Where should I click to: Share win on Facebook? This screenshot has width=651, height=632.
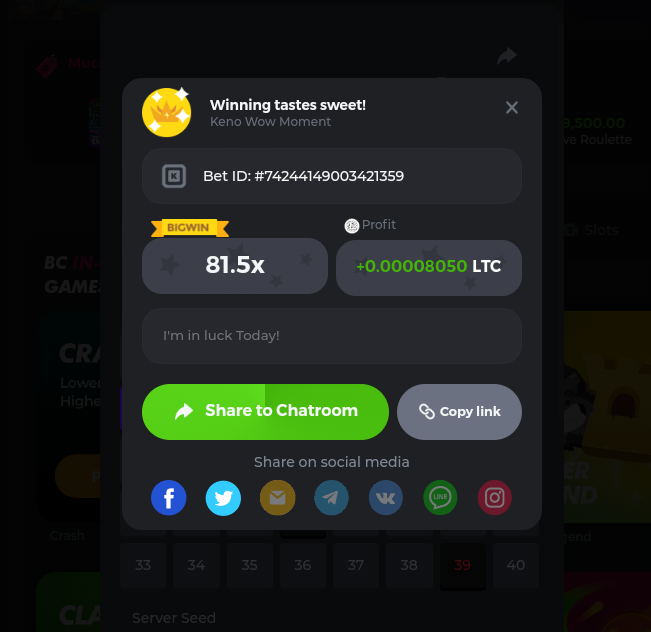click(169, 497)
